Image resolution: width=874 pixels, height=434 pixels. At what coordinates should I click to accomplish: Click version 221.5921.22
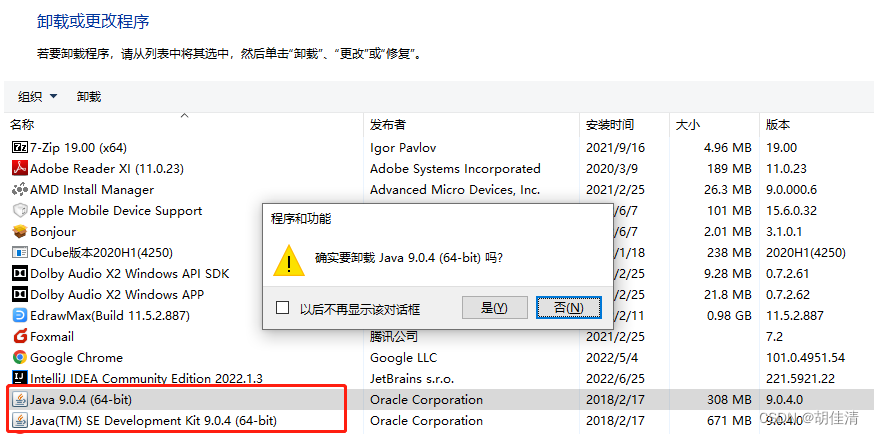(800, 378)
